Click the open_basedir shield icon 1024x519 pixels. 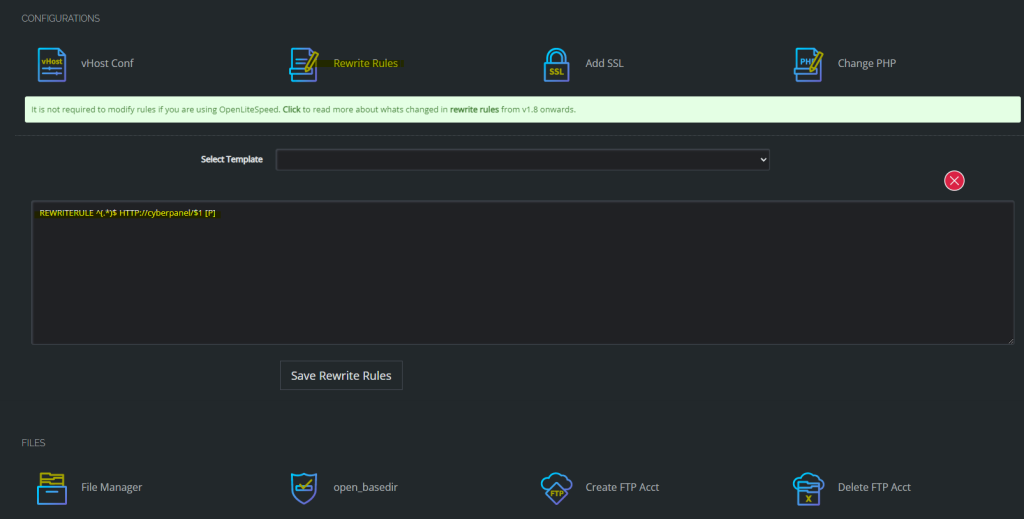coord(303,487)
